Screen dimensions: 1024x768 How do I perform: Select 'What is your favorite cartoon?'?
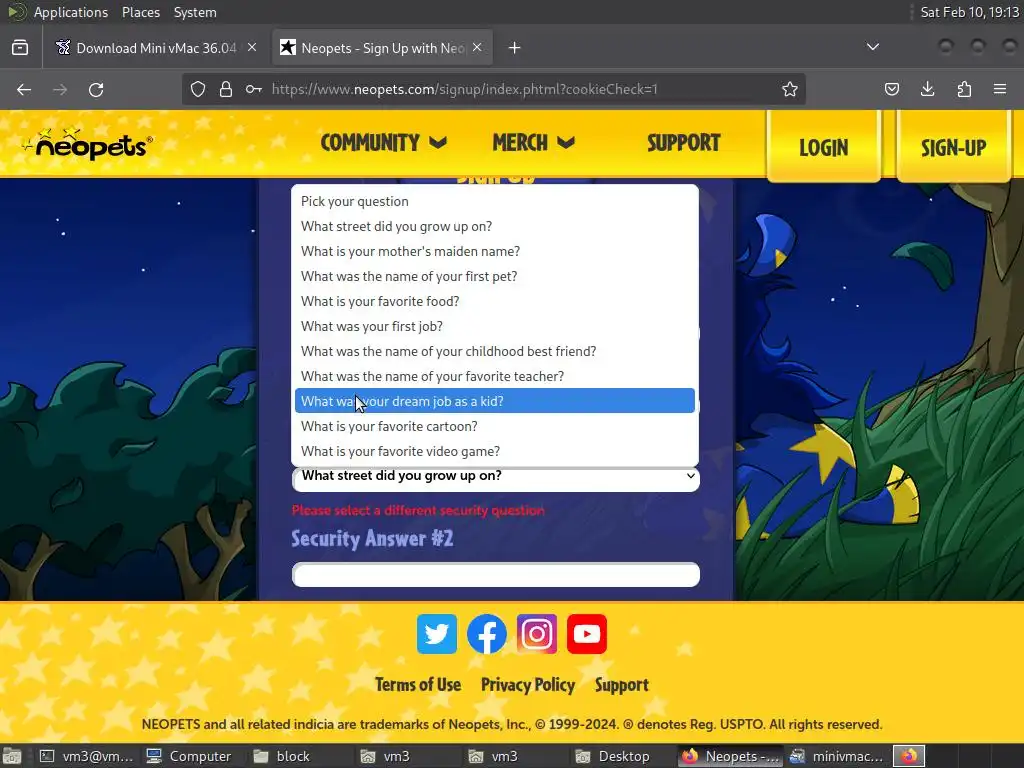[494, 426]
